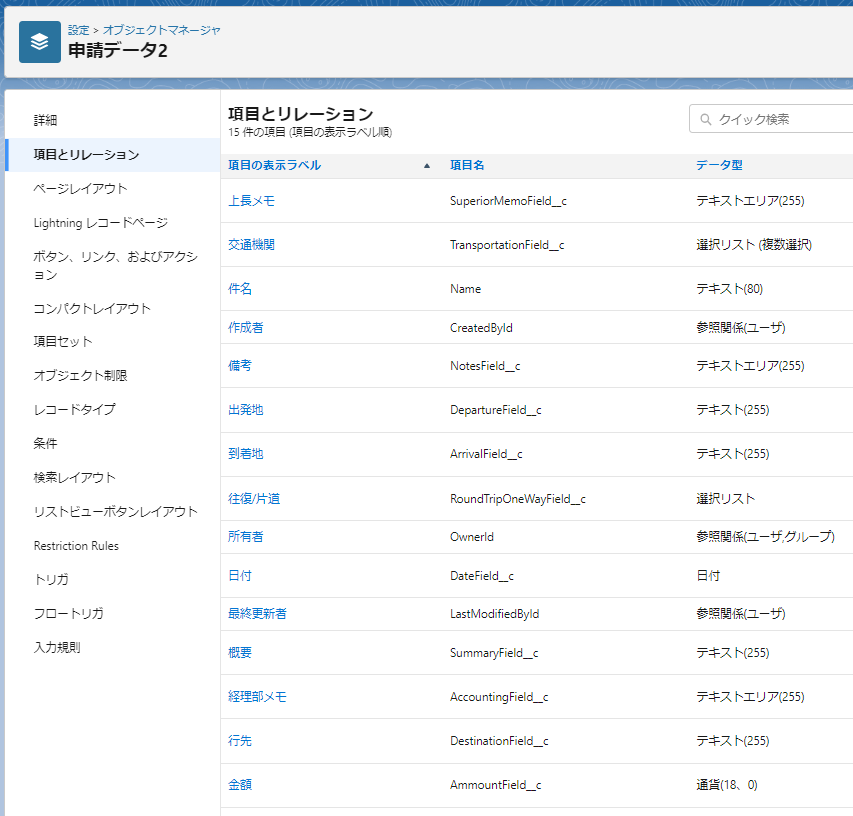Open レコードタイプ in the sidebar
This screenshot has width=853, height=816.
point(75,409)
